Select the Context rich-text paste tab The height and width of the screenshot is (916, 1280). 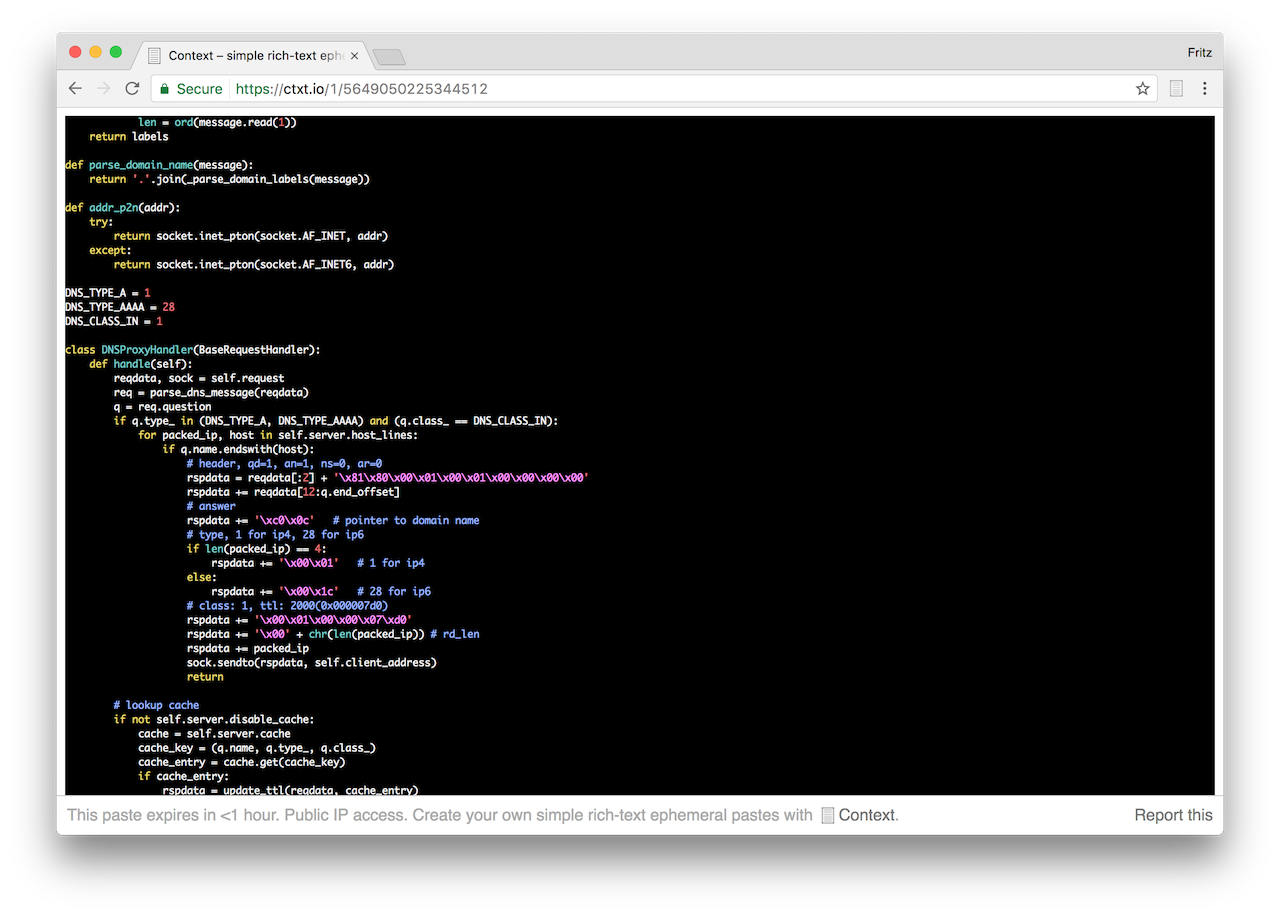click(250, 56)
